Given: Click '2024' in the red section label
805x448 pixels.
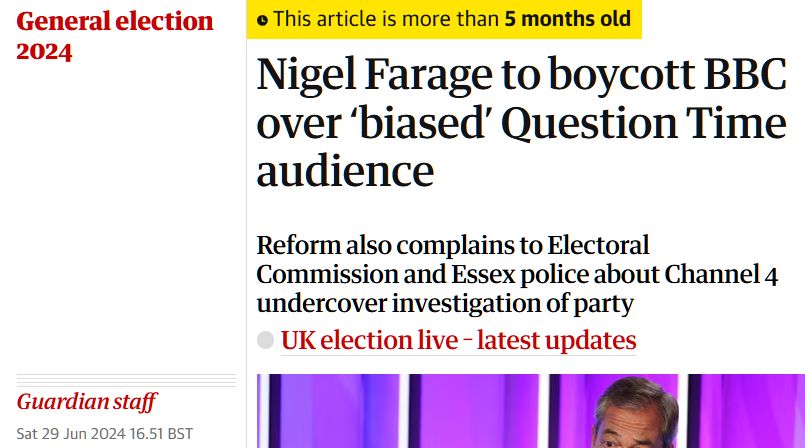Looking at the screenshot, I should pyautogui.click(x=44, y=52).
